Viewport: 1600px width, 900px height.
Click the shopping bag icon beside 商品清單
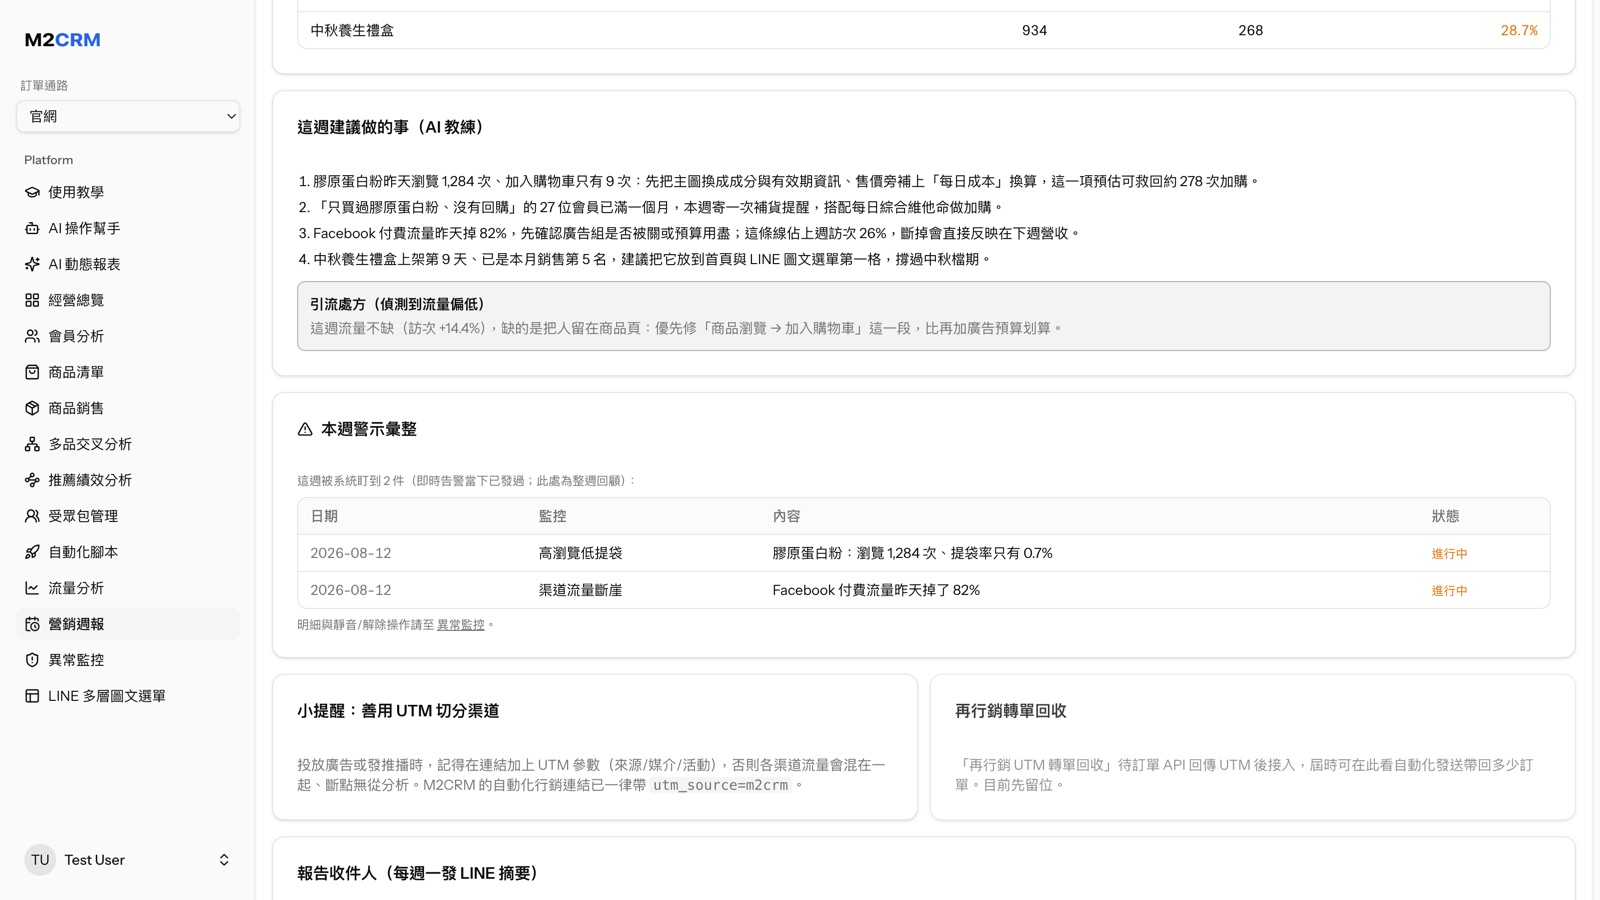click(32, 372)
